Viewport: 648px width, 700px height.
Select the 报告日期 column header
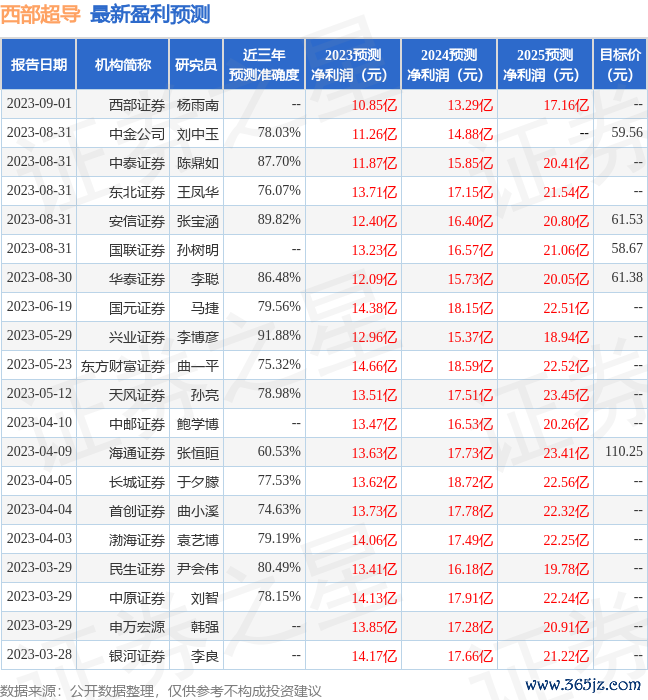pyautogui.click(x=39, y=64)
